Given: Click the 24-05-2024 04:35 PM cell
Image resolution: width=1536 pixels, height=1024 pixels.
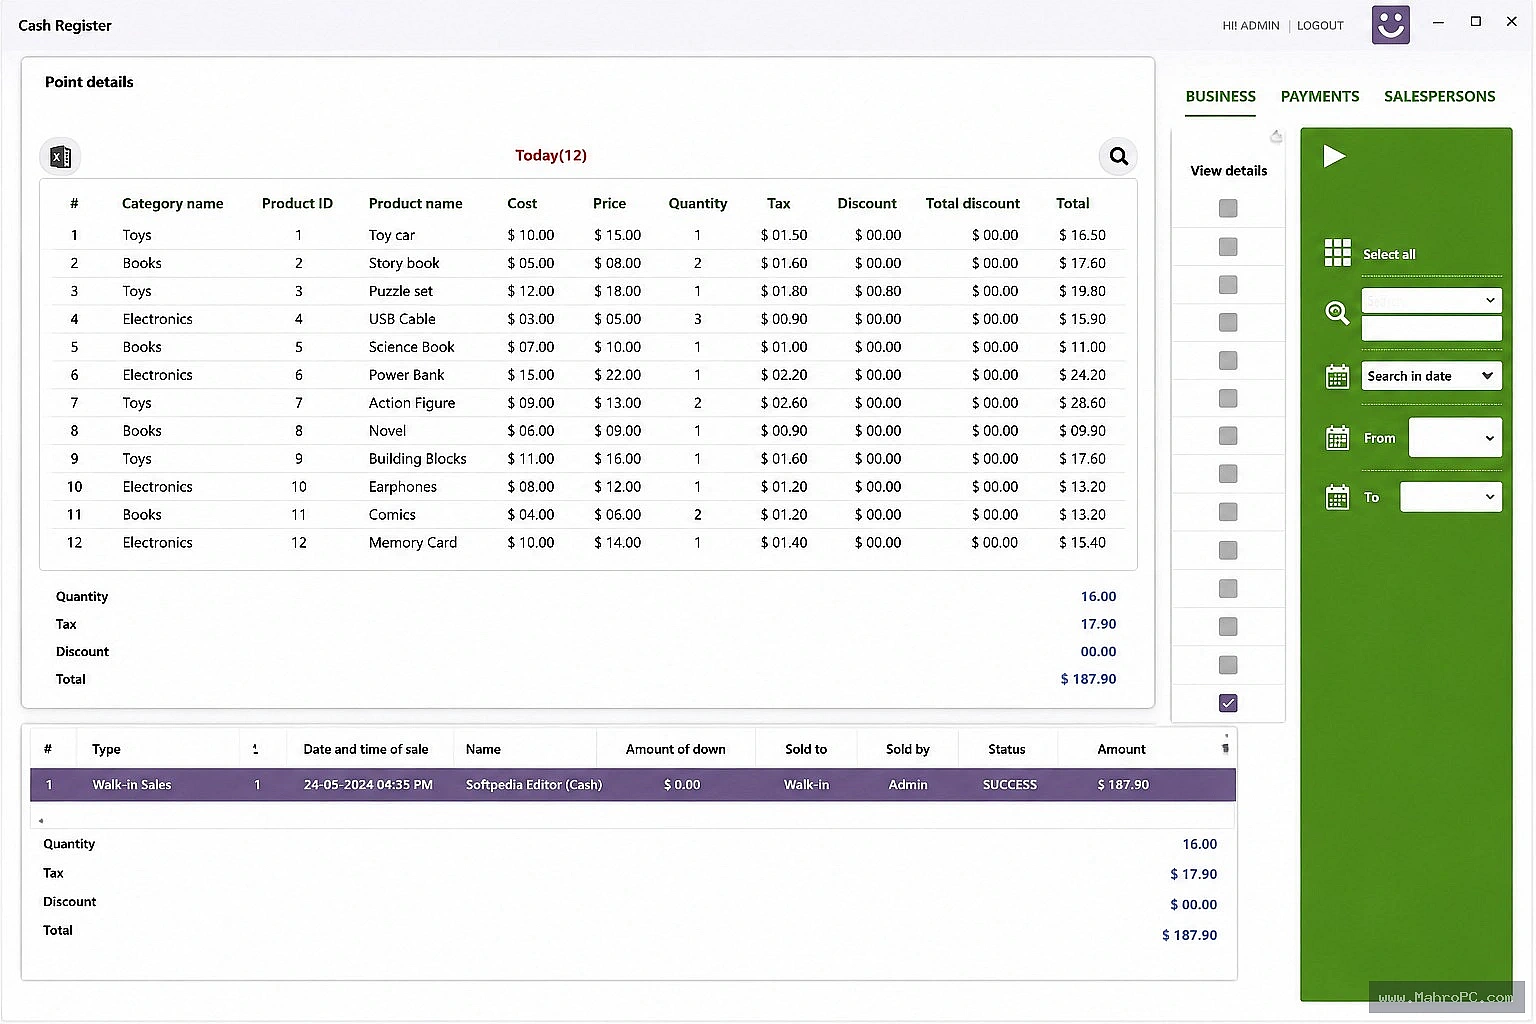Looking at the screenshot, I should [368, 785].
